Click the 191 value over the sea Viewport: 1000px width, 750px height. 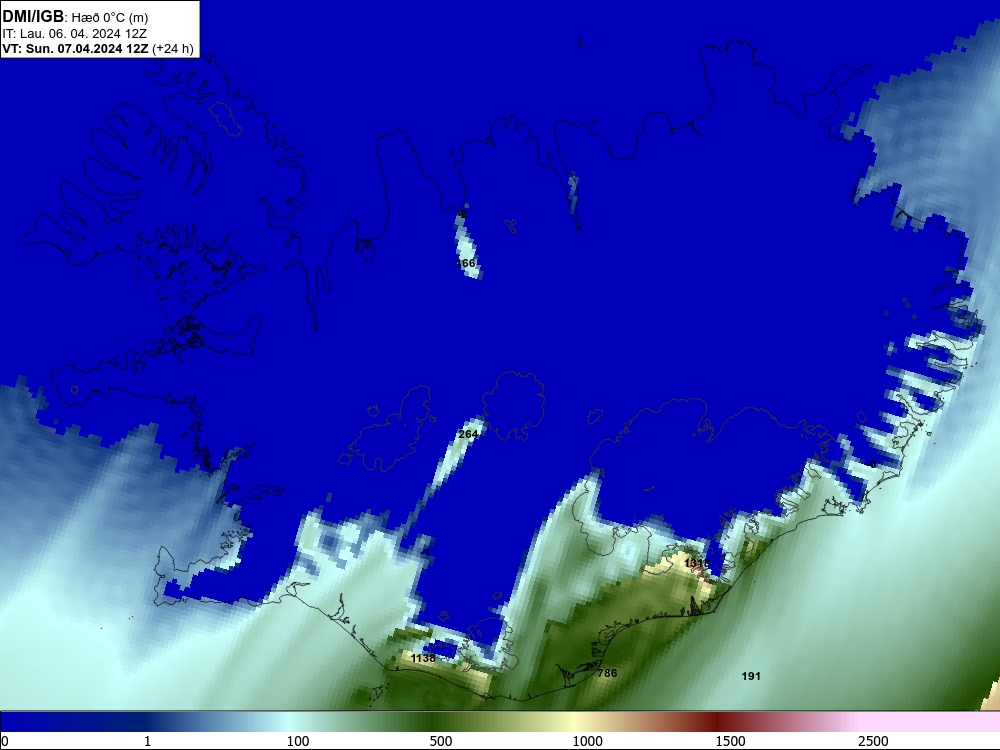[751, 675]
